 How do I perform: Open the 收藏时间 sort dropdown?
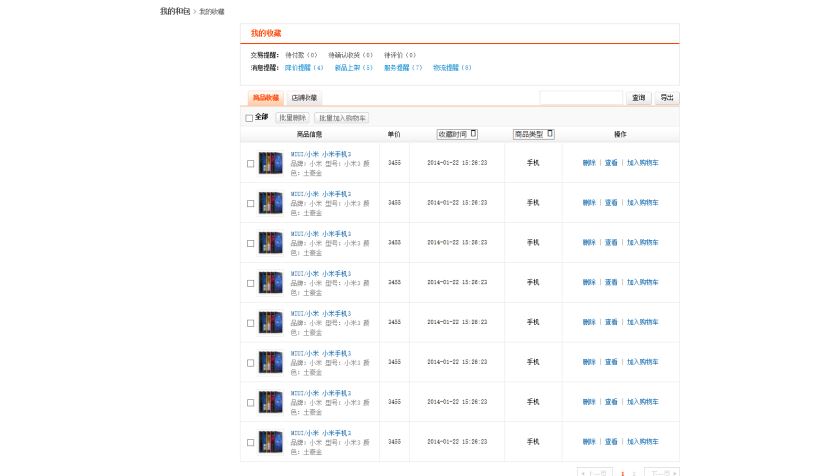click(x=457, y=134)
